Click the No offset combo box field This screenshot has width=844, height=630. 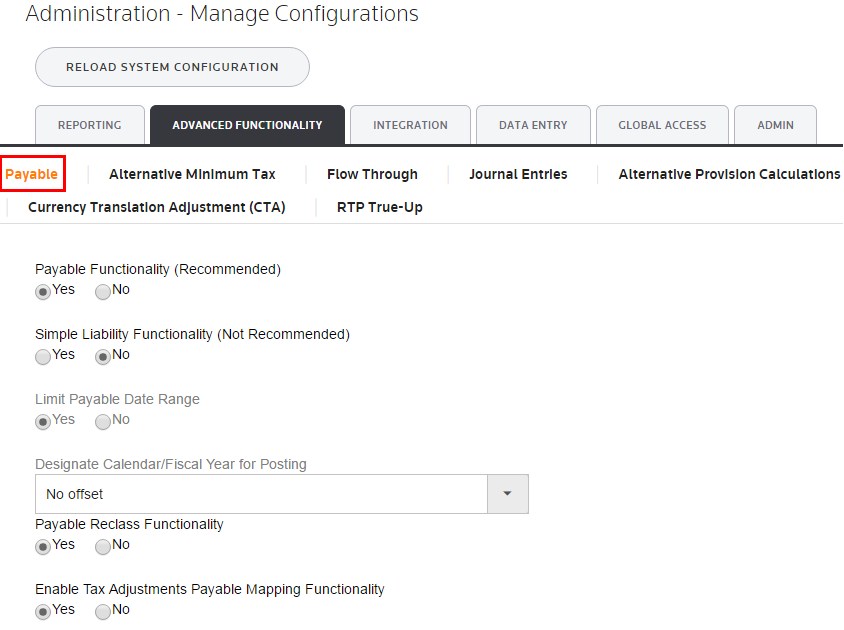coord(260,494)
